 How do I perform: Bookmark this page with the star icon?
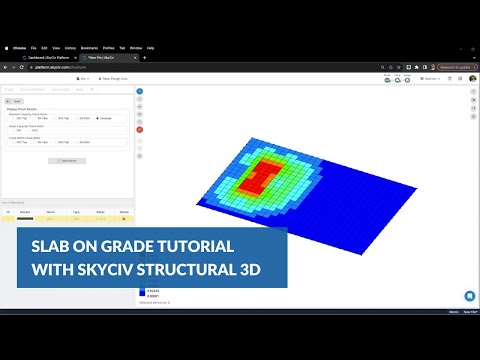[x=399, y=67]
